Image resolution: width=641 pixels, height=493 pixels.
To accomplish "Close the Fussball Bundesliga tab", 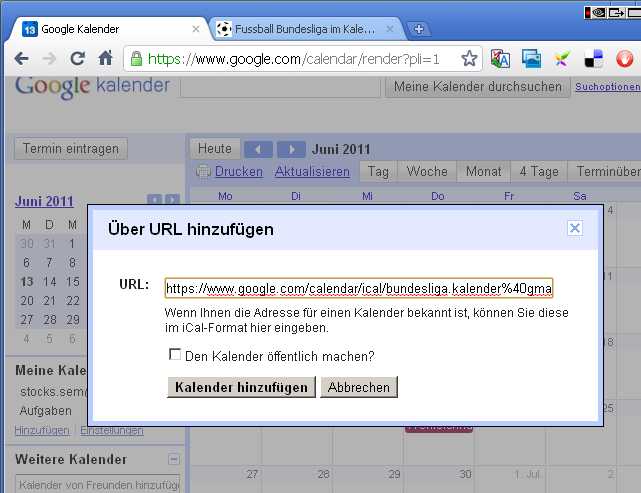I will point(390,29).
